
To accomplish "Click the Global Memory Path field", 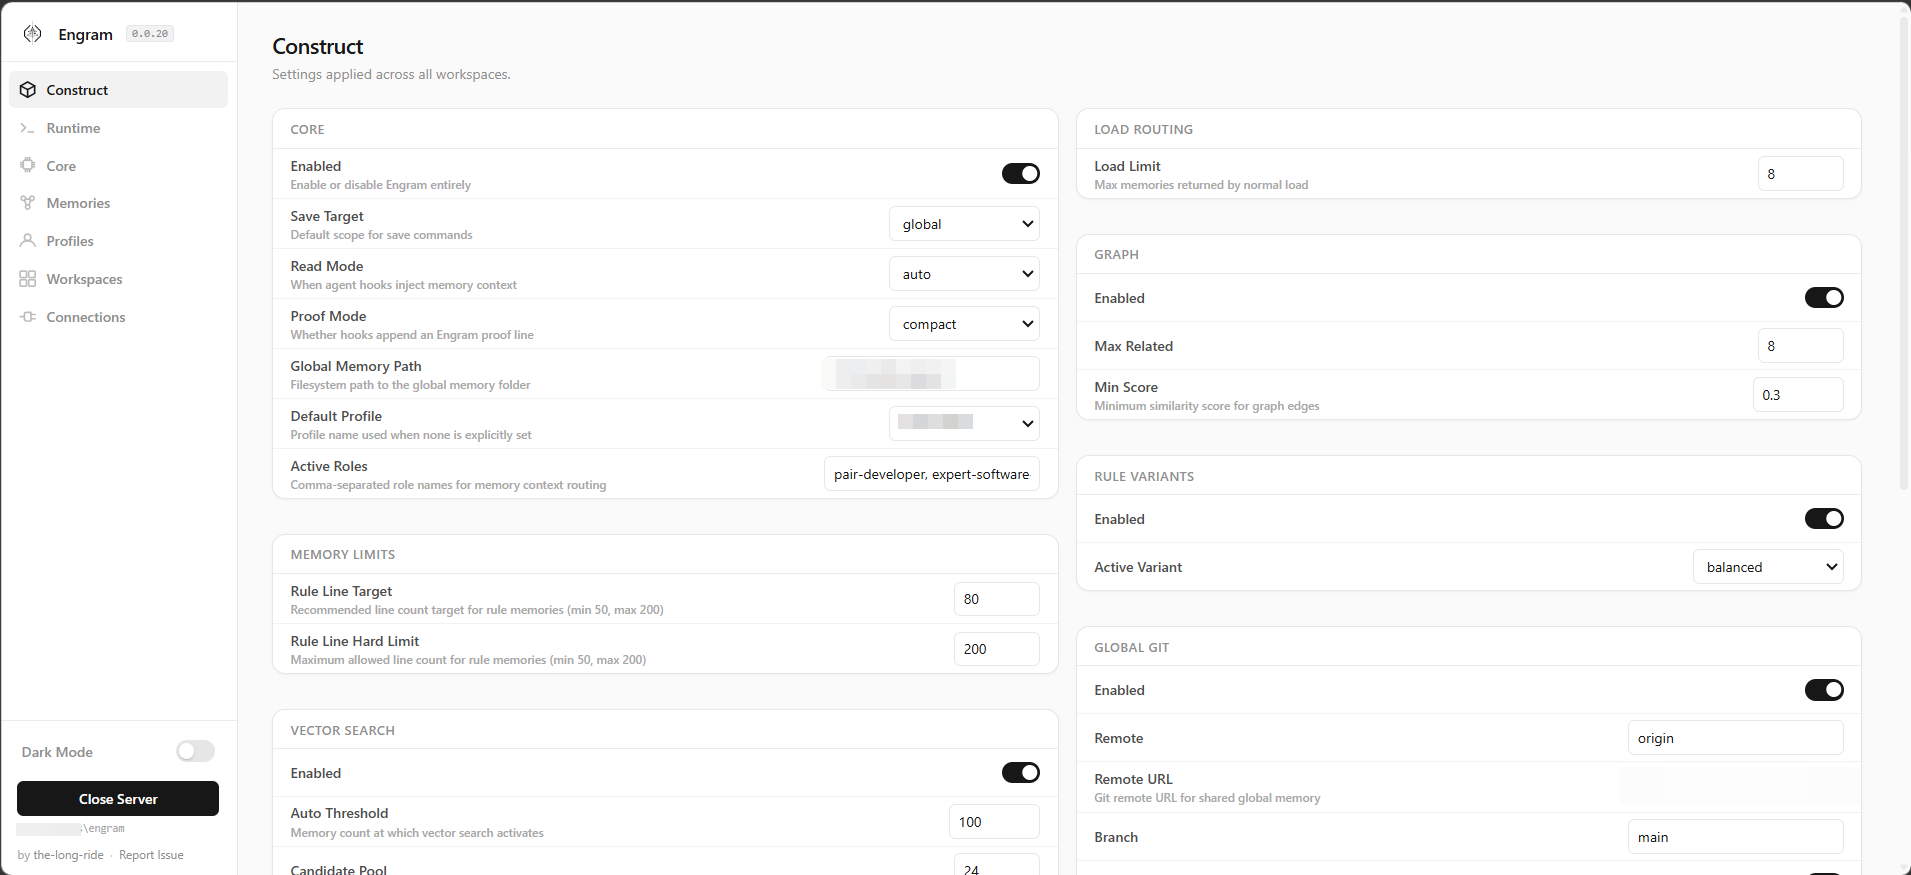I will (932, 374).
